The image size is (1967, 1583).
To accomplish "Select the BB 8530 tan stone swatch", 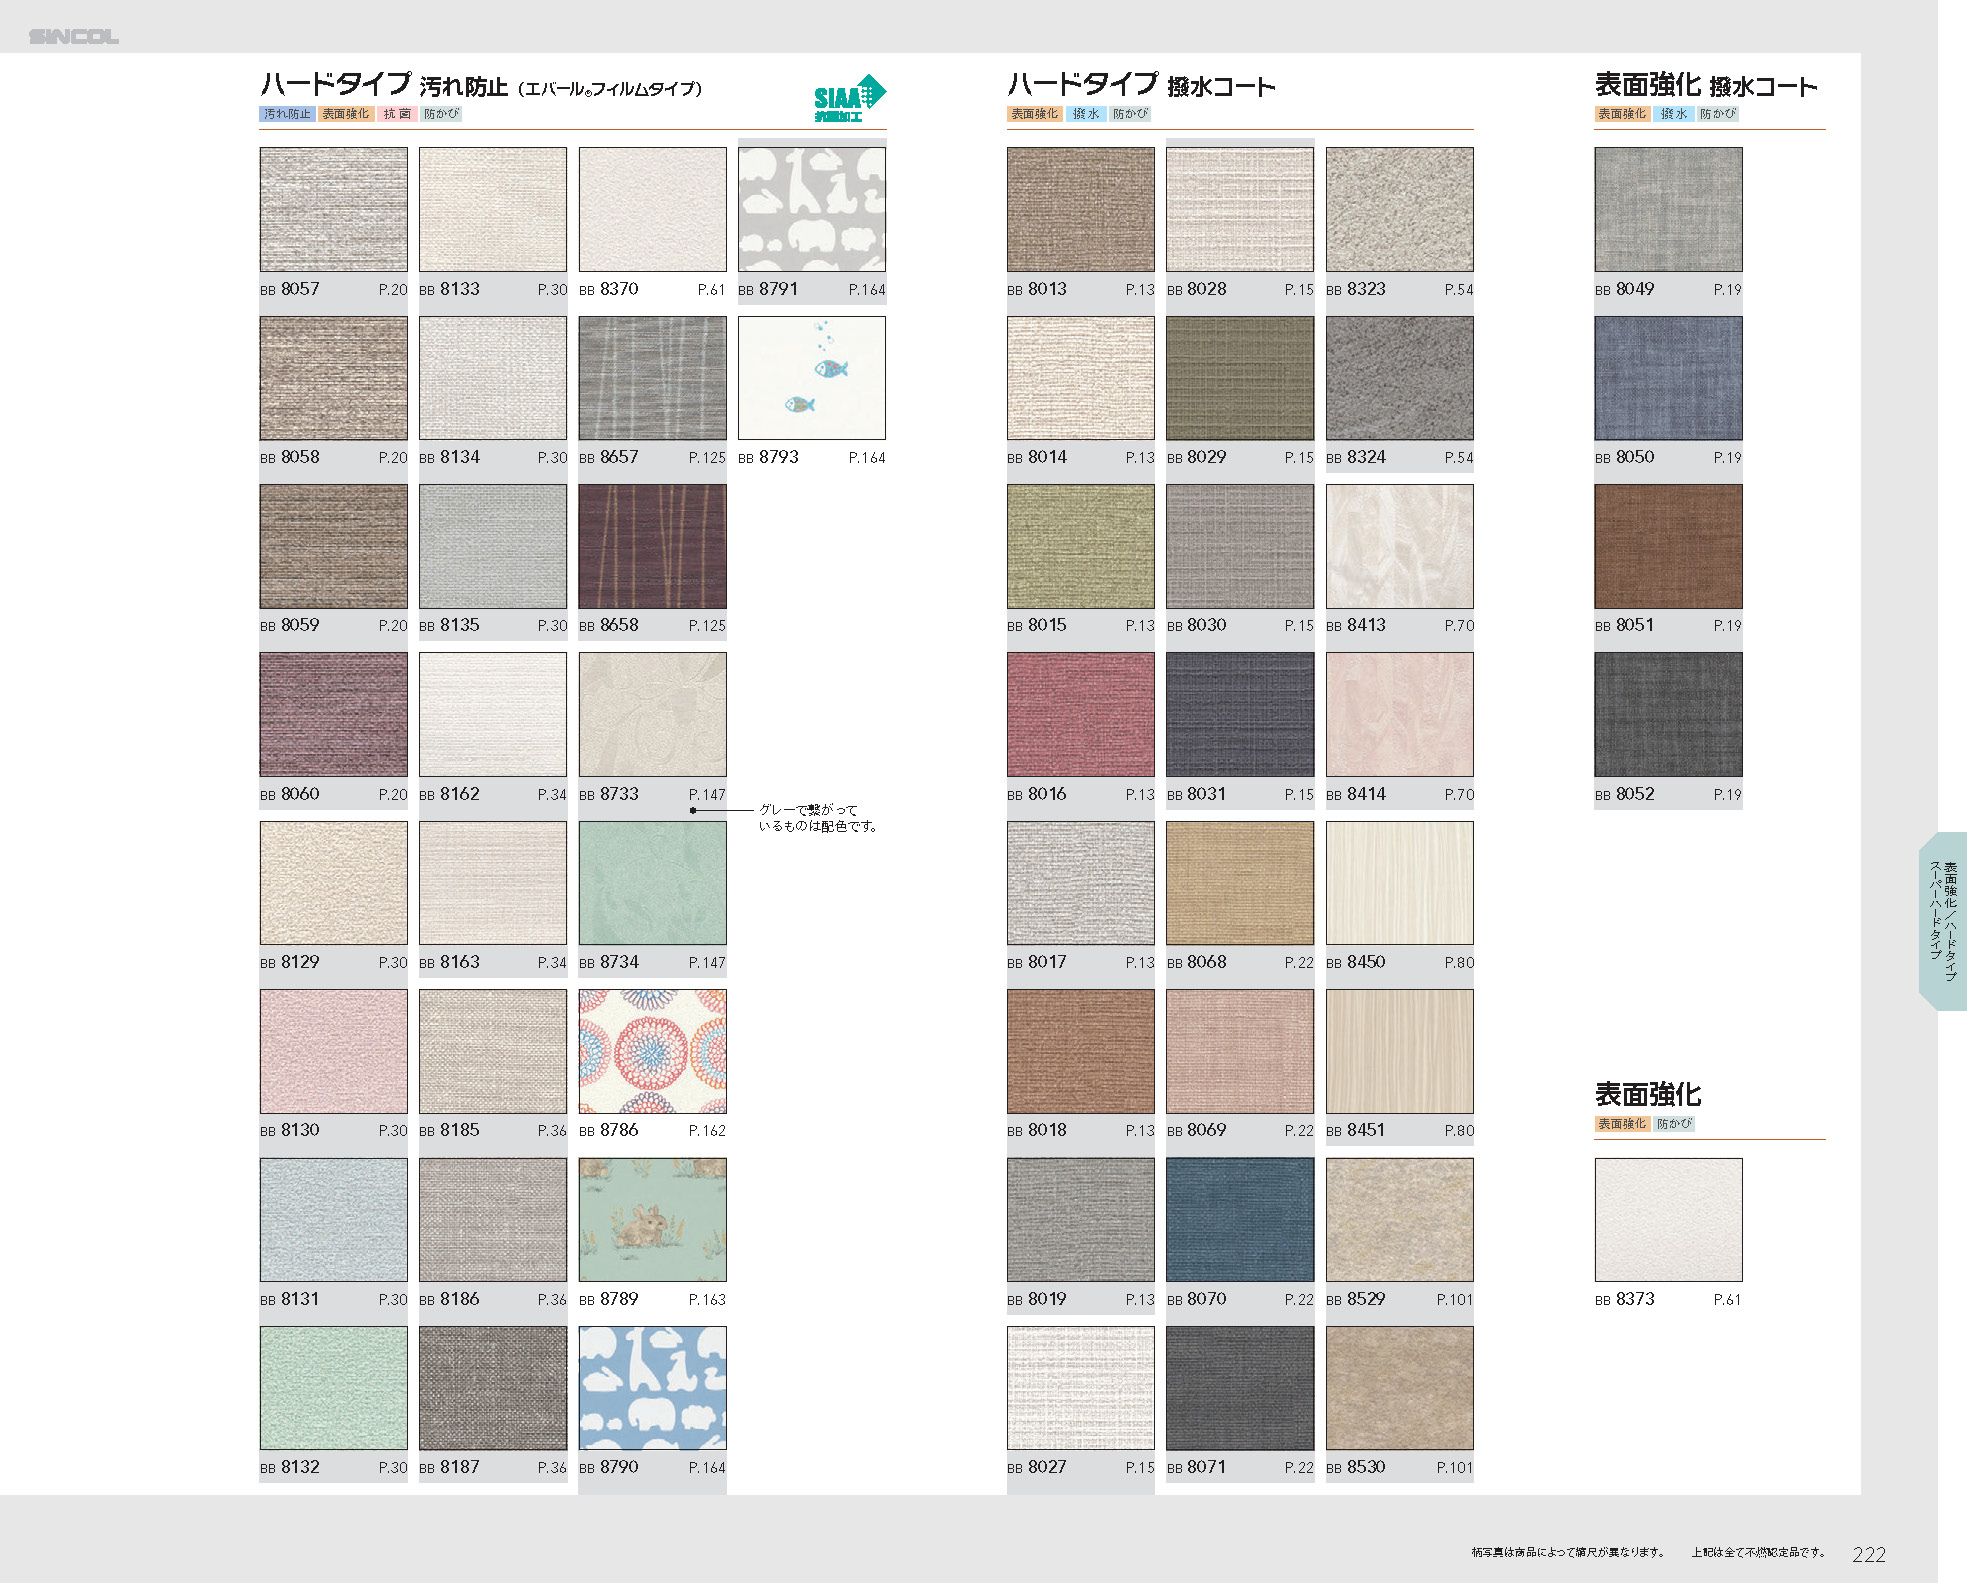I will click(x=1399, y=1388).
